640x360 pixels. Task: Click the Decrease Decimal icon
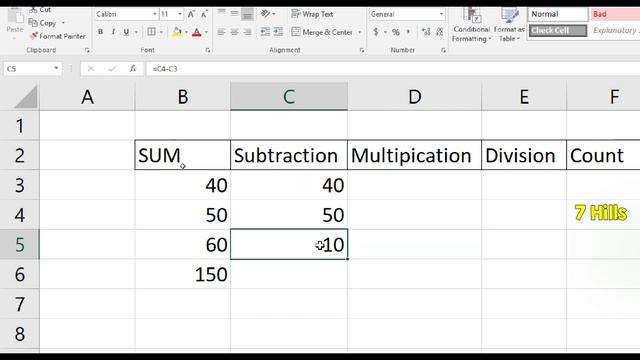point(439,32)
